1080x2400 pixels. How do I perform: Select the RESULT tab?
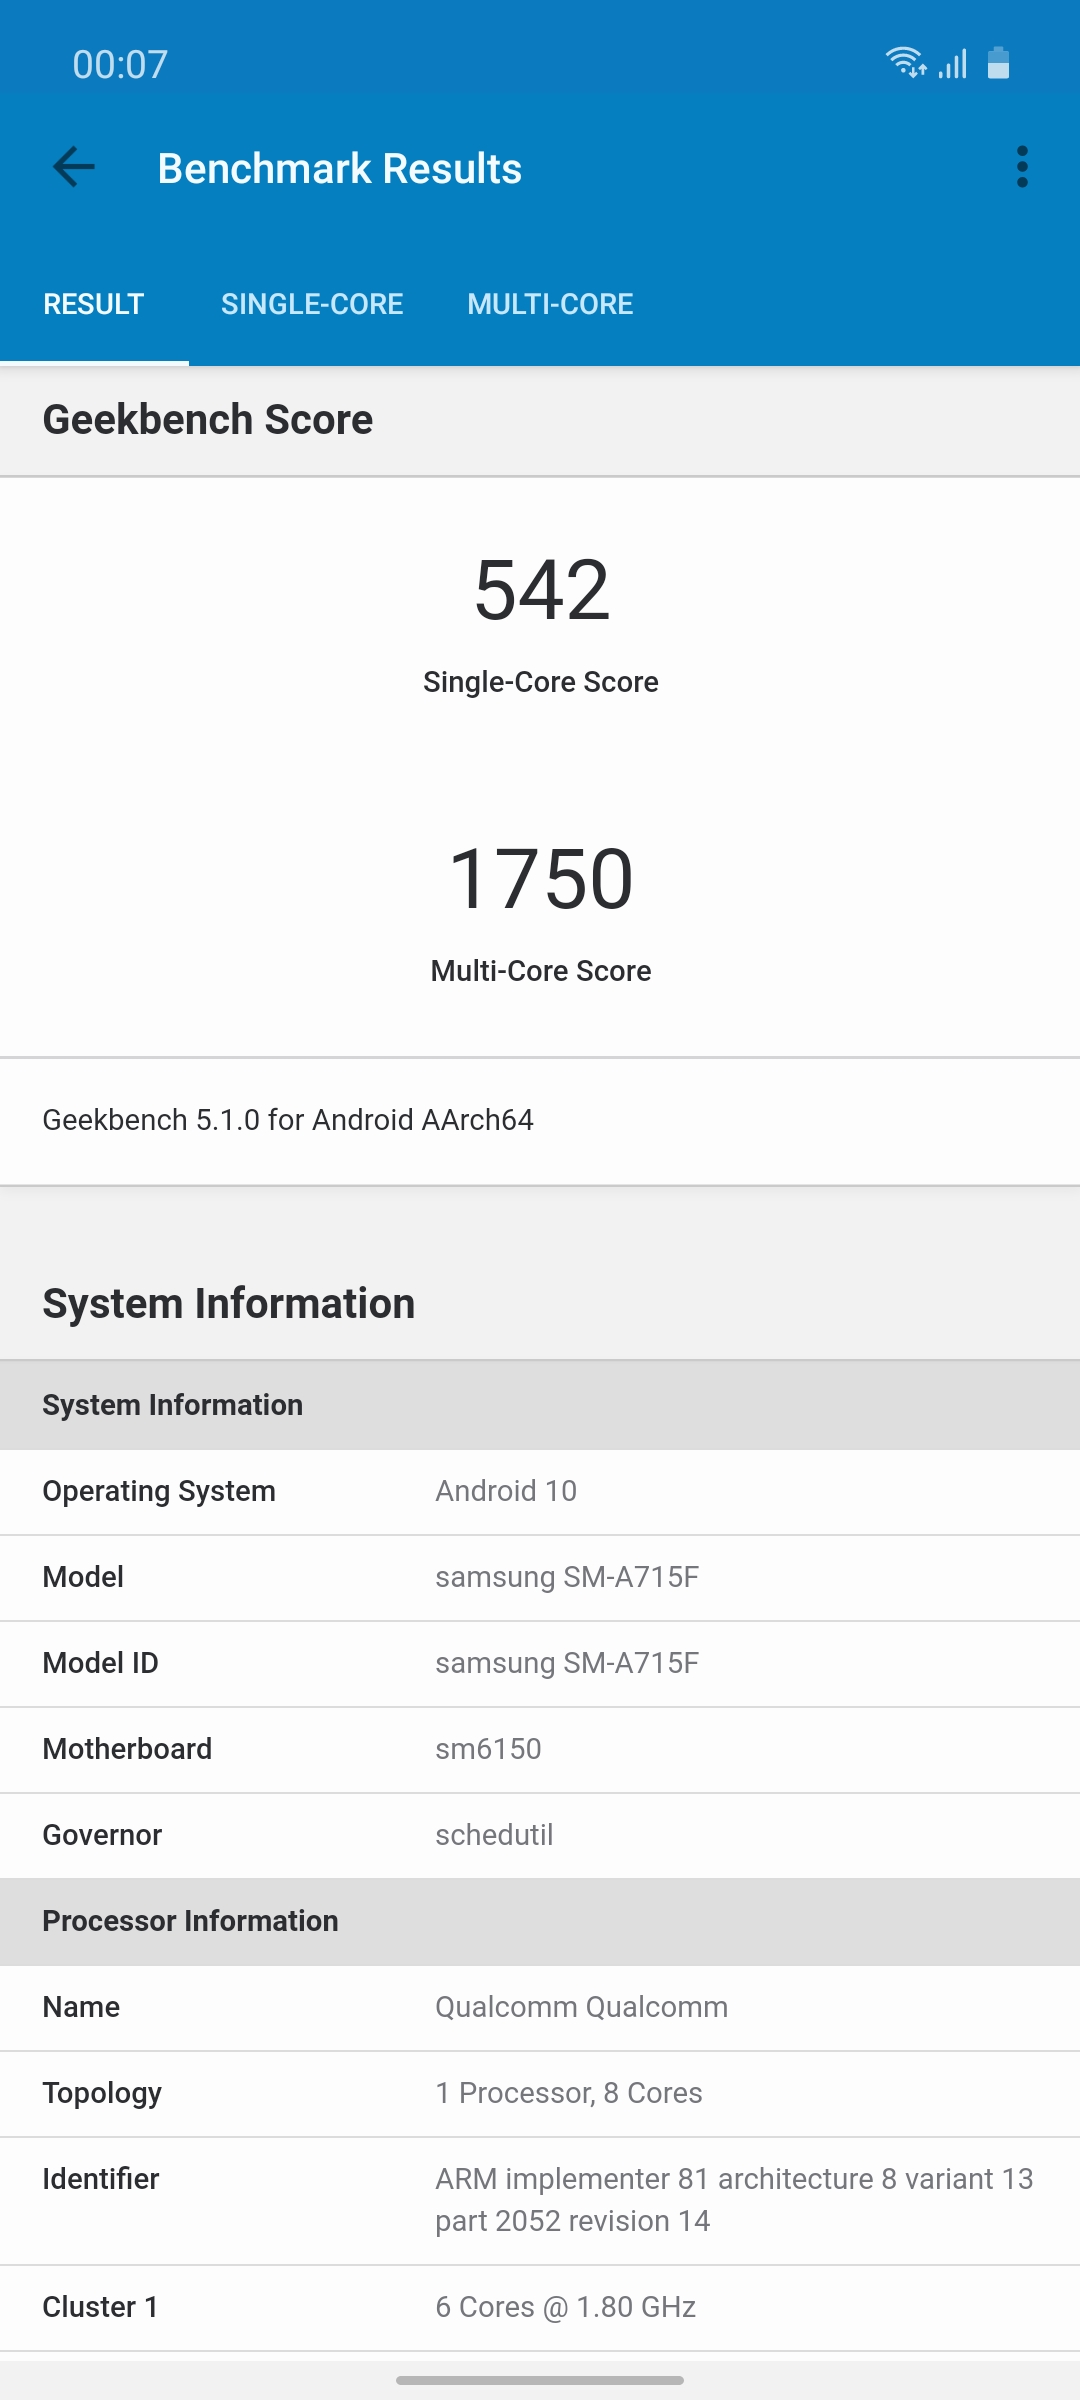tap(94, 304)
